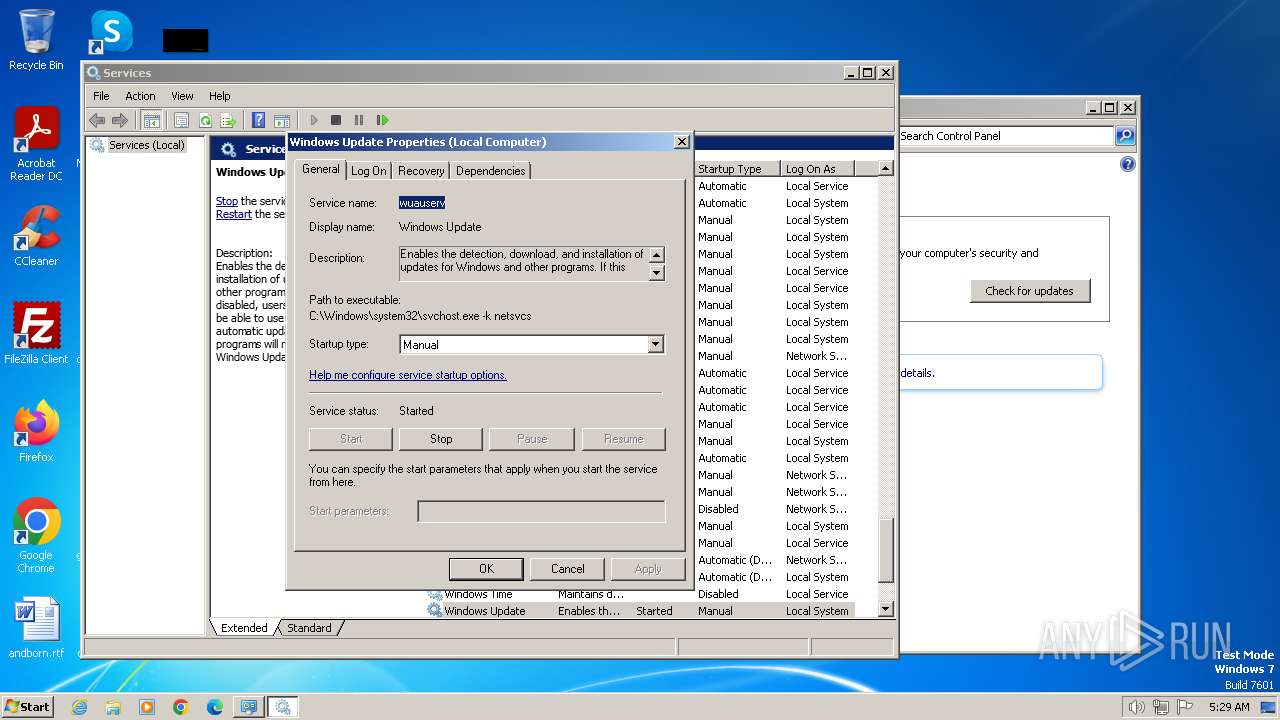Click the Refresh toolbar icon in Services
Screen dimensions: 1280x720
click(205, 120)
